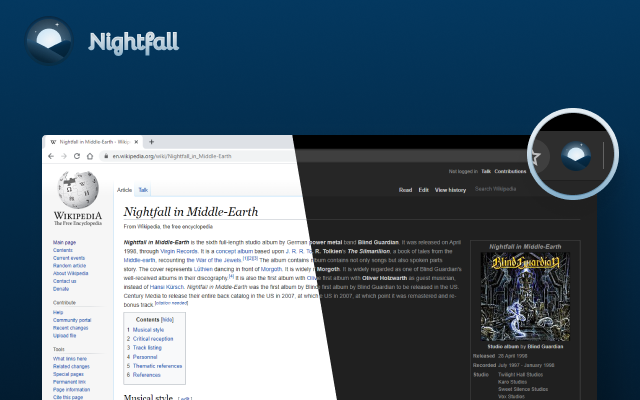Viewport: 640px width, 400px height.
Task: Close the Nightfall in Middle-Earth tab
Action: [136, 142]
